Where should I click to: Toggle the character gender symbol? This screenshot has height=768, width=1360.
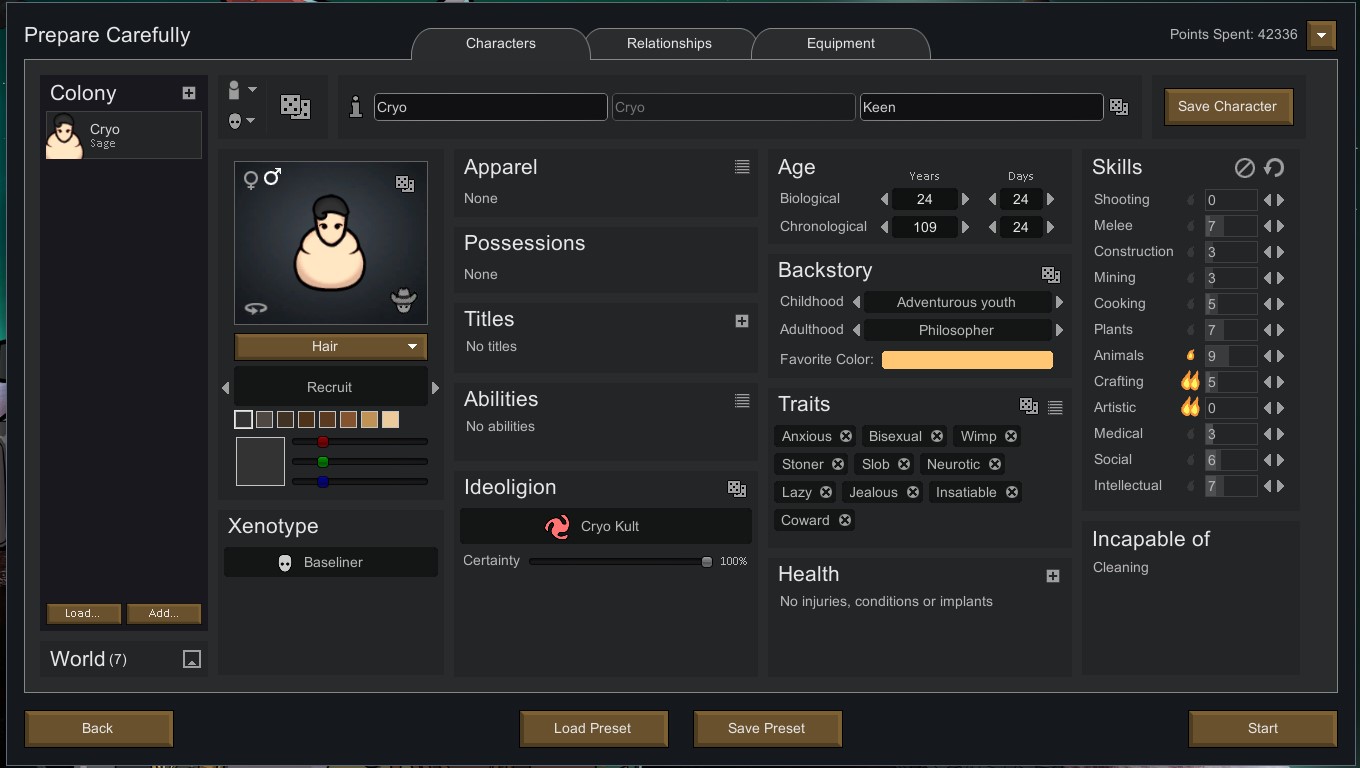pos(263,178)
